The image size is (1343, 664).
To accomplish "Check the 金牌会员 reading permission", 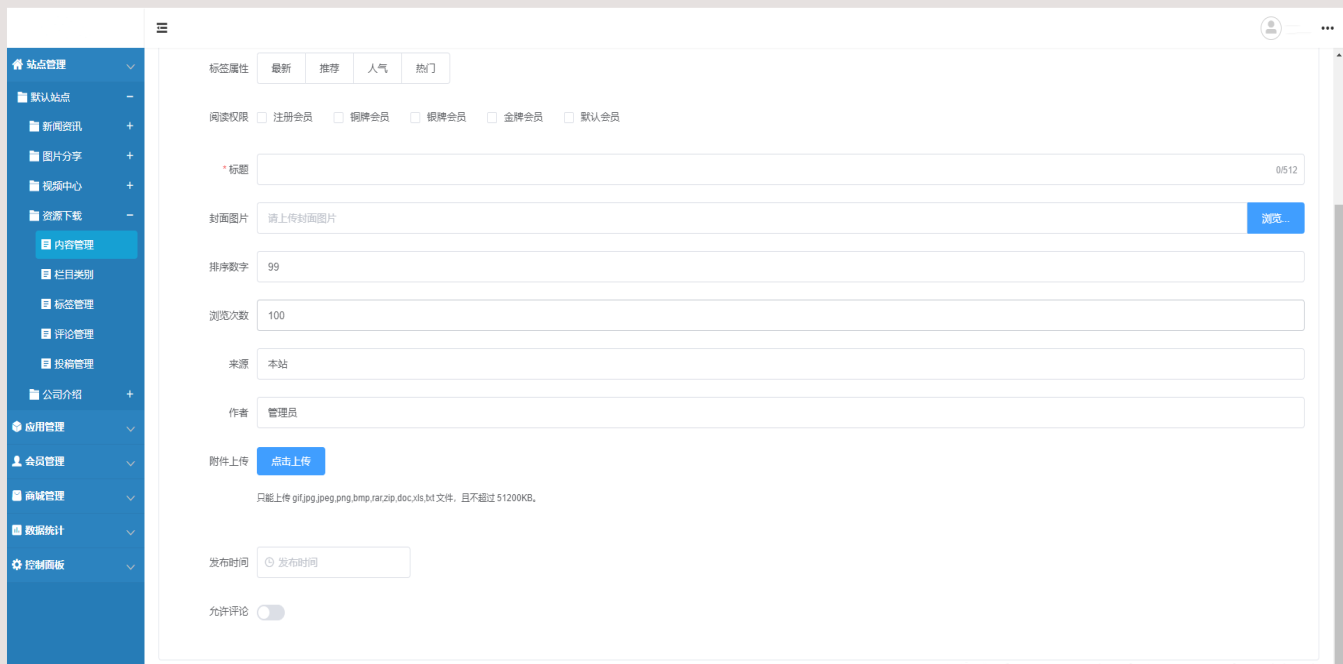I will coord(492,117).
